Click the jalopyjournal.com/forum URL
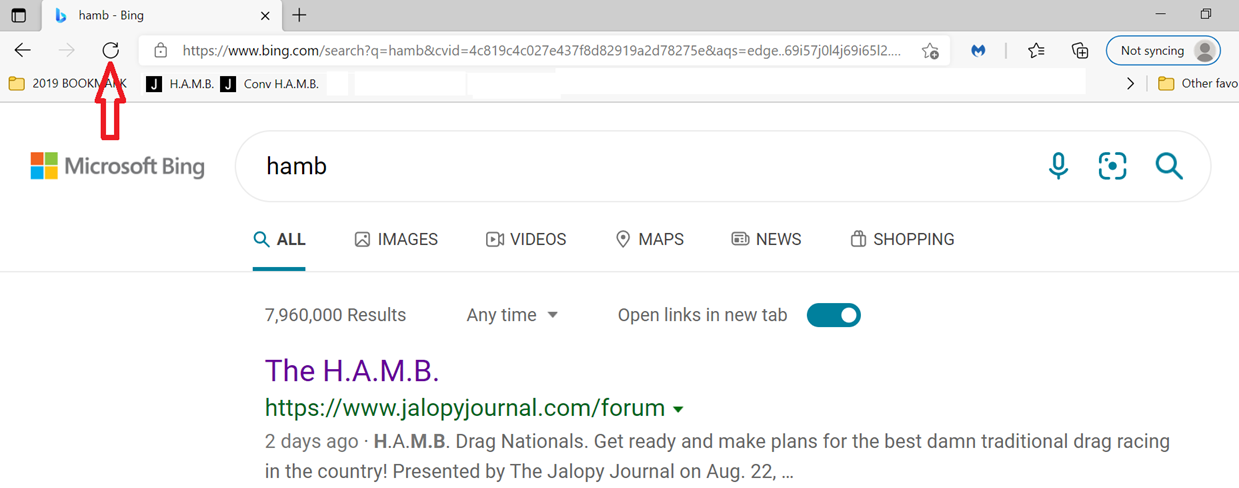 (465, 408)
